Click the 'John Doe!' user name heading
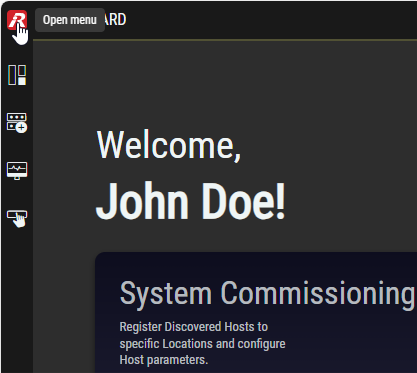The height and width of the screenshot is (373, 417). [x=191, y=201]
